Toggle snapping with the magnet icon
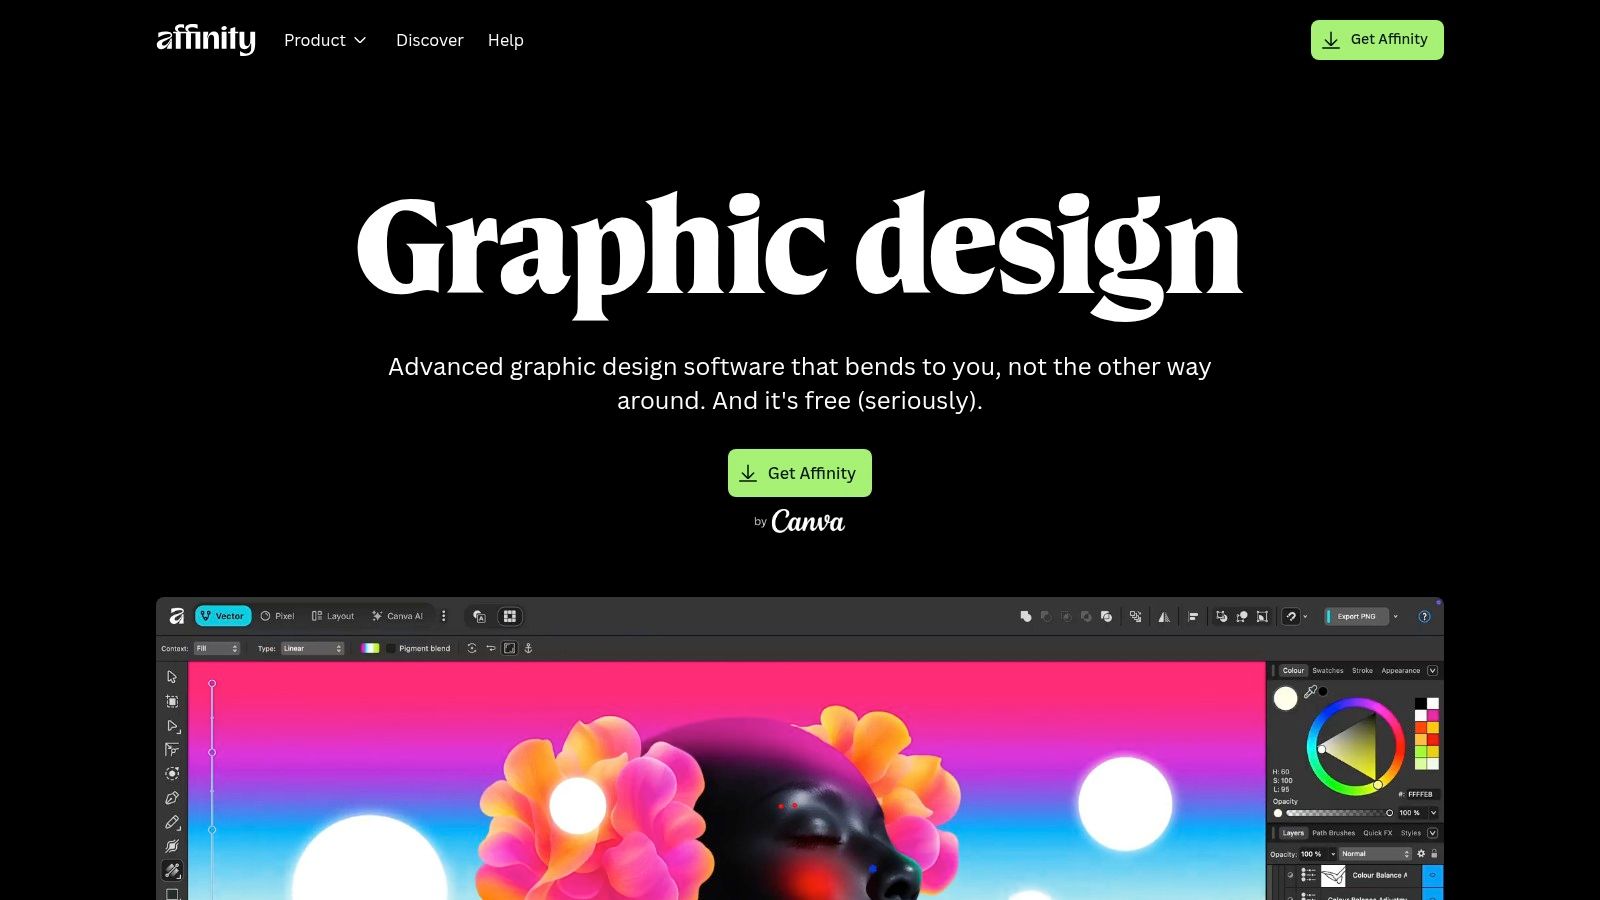The width and height of the screenshot is (1600, 900). [x=1291, y=617]
